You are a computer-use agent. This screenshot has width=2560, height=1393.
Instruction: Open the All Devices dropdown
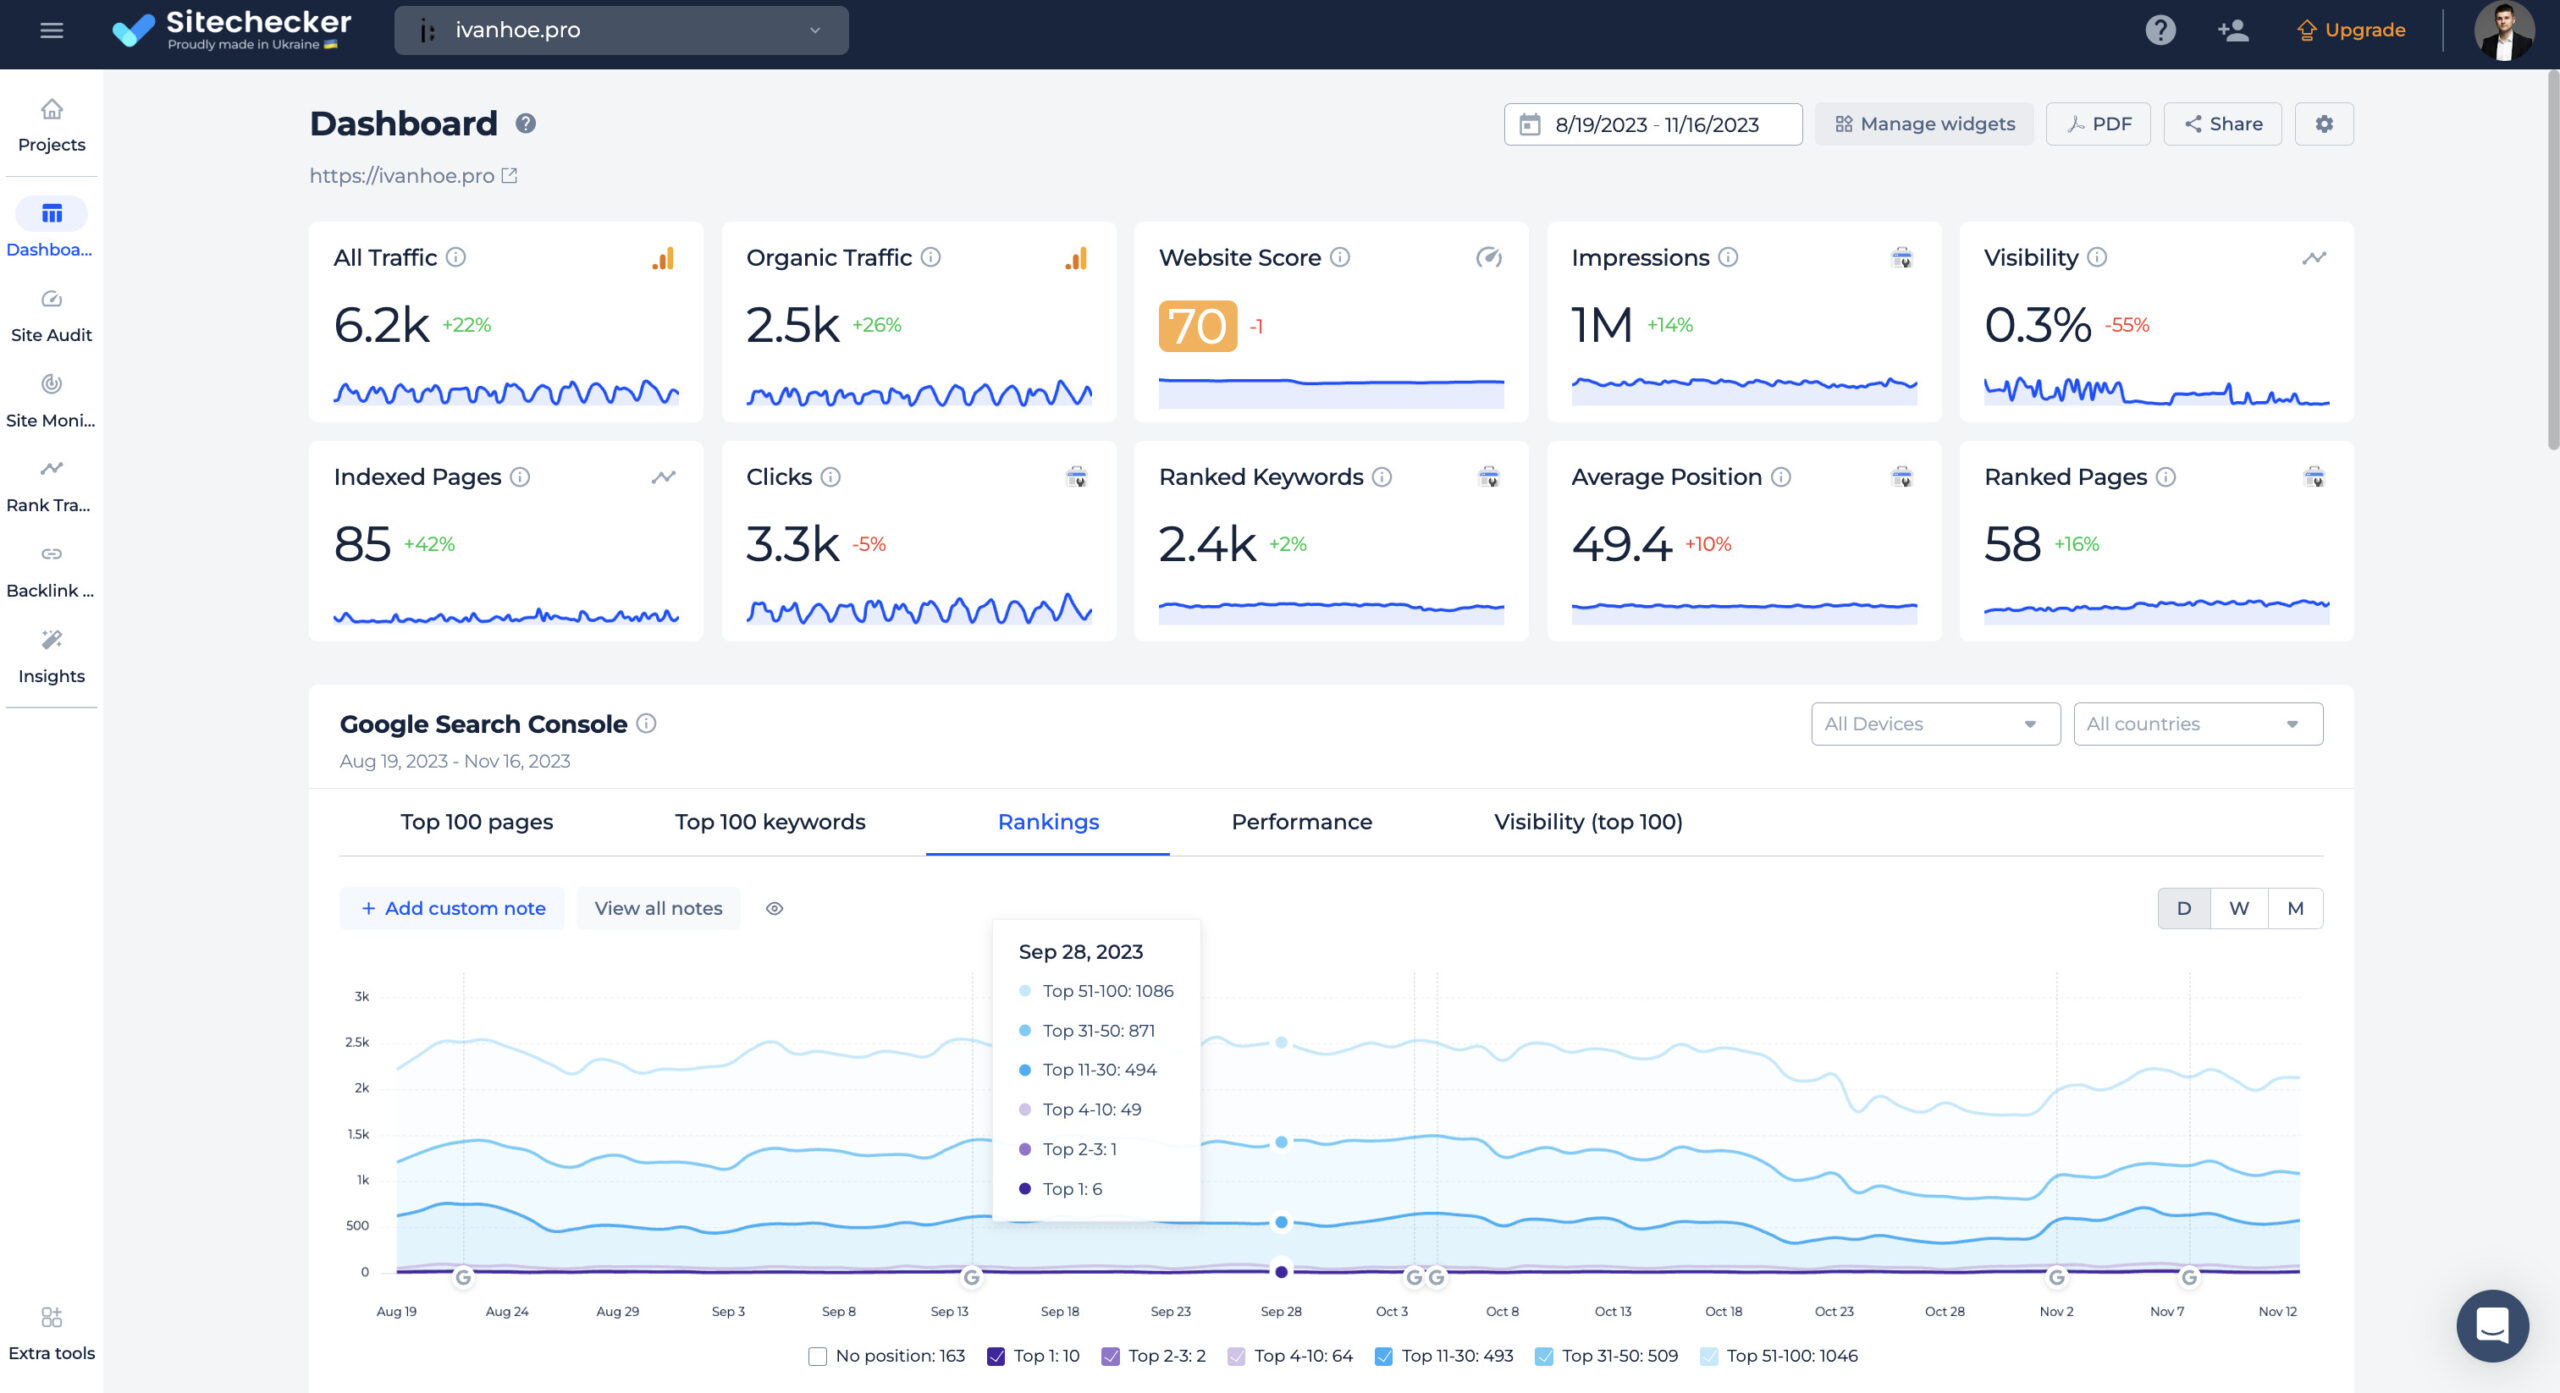[x=1935, y=724]
